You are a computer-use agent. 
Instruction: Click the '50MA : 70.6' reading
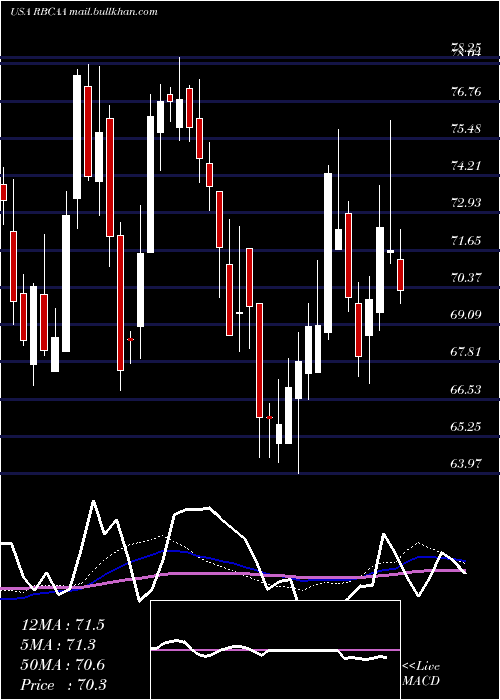point(63,665)
